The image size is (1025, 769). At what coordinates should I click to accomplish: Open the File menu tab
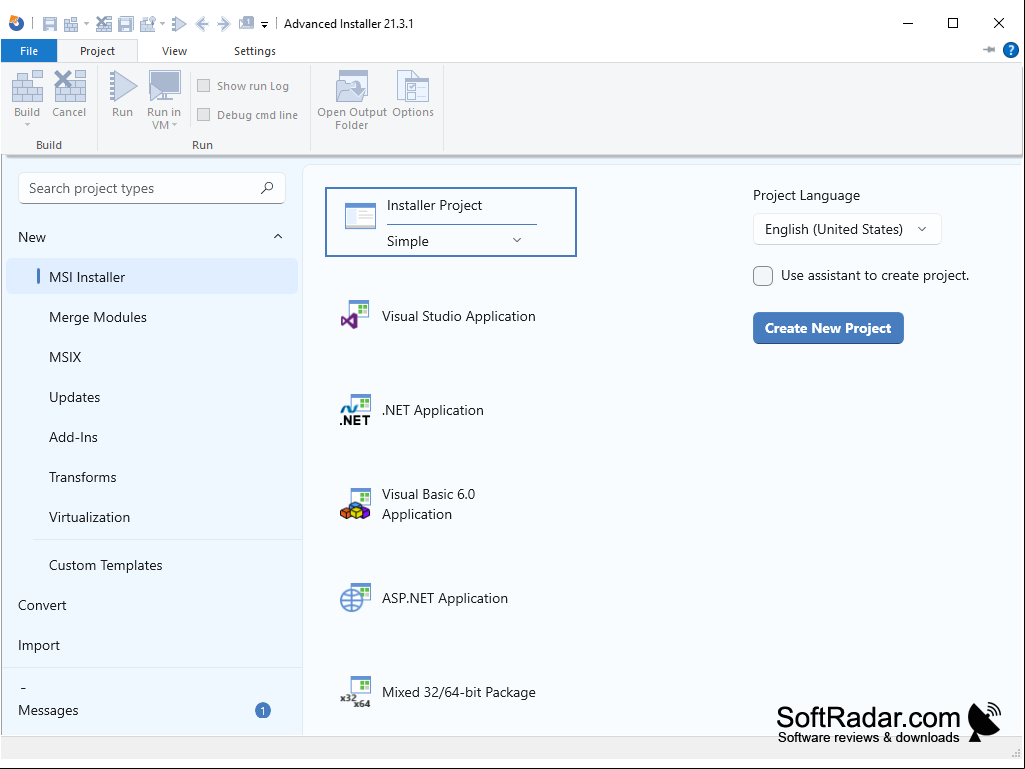tap(29, 51)
